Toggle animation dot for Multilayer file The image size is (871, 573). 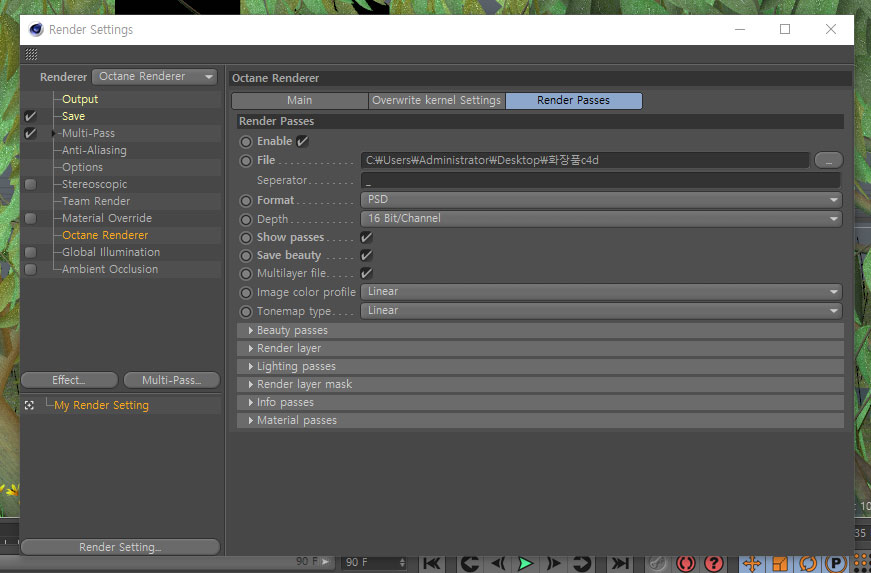(x=246, y=274)
